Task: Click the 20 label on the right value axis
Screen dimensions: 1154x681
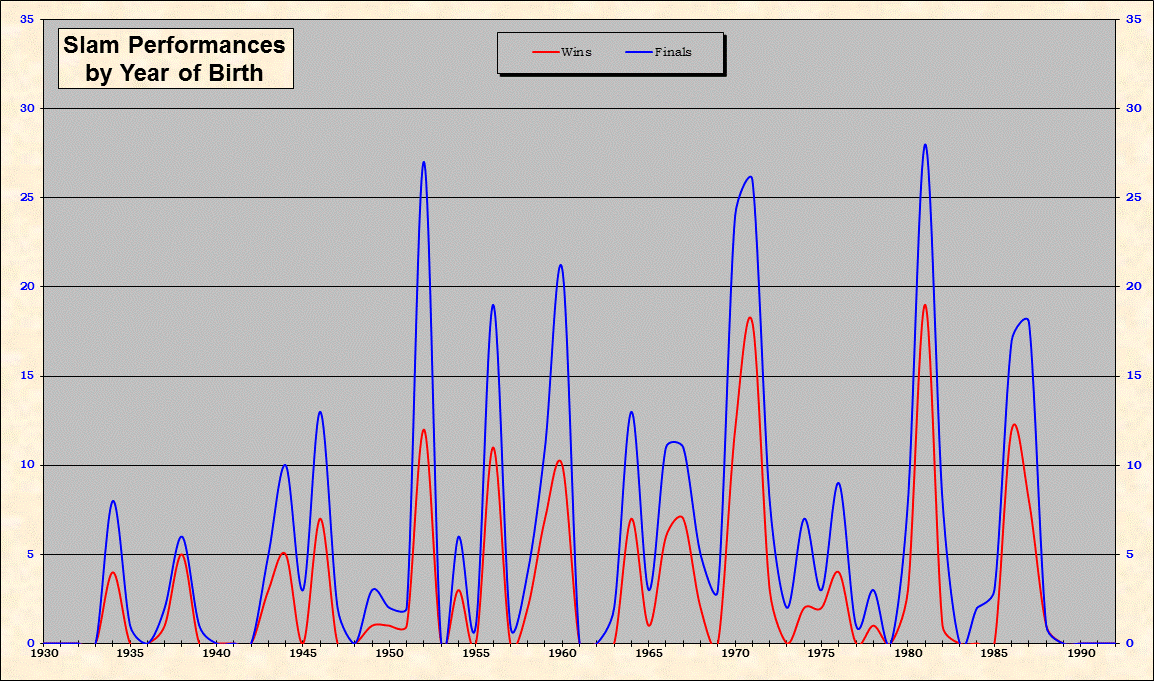Action: pos(1133,287)
